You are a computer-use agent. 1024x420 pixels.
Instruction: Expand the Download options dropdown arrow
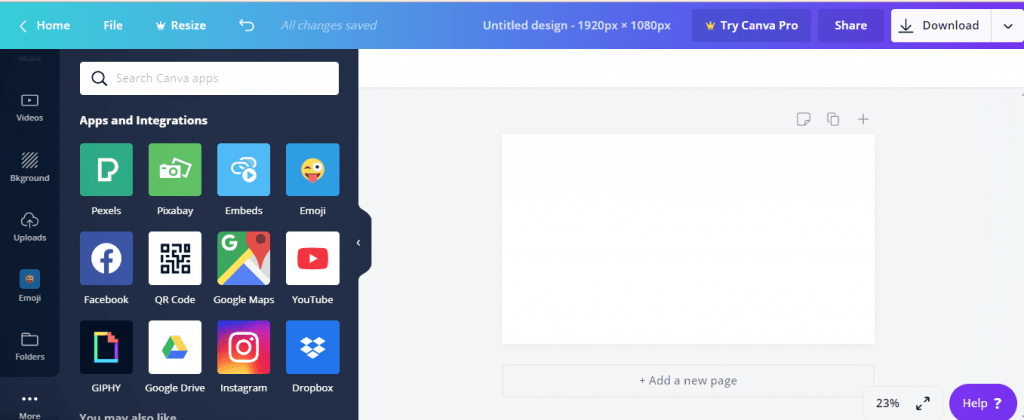click(1008, 25)
